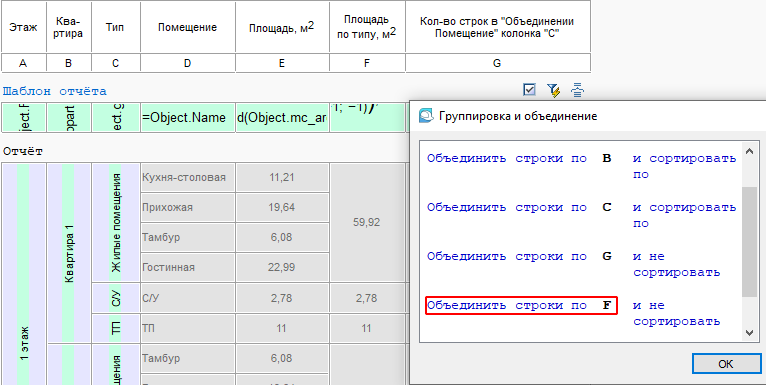Select 'Объединить строки по F' link
This screenshot has height=385, width=766.
click(x=521, y=306)
